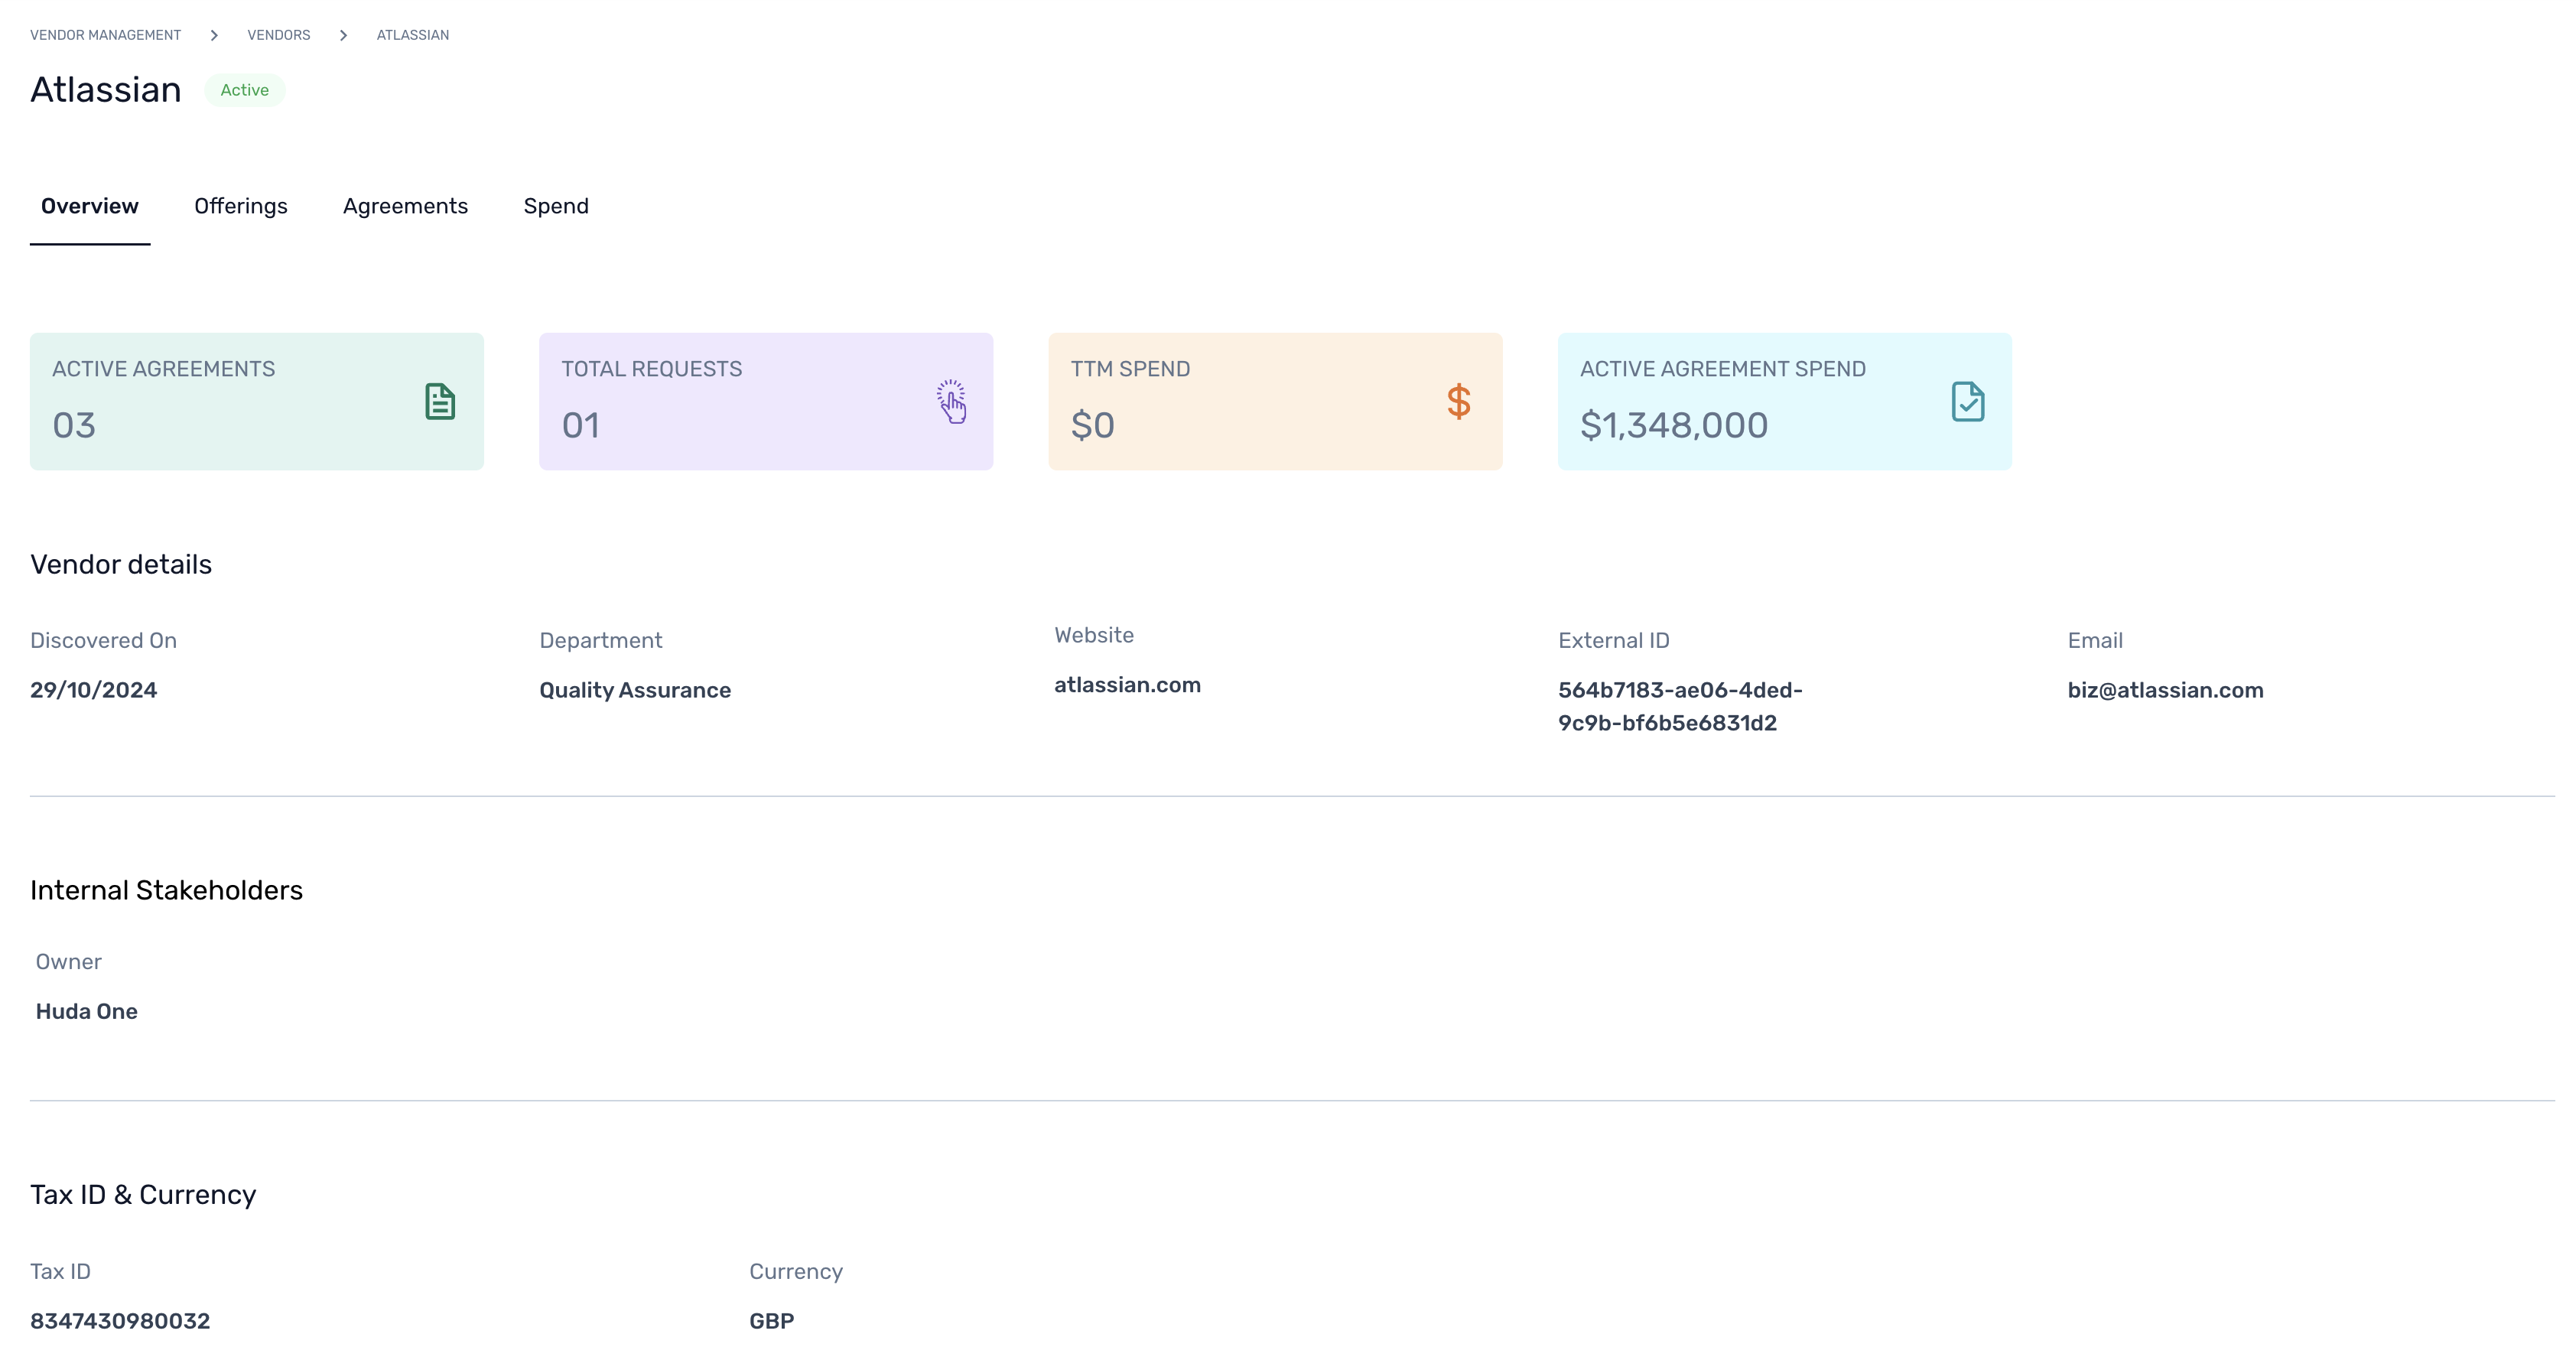Click the dollar sign icon in TTM Spend
Viewport: 2576px width, 1360px height.
1459,402
